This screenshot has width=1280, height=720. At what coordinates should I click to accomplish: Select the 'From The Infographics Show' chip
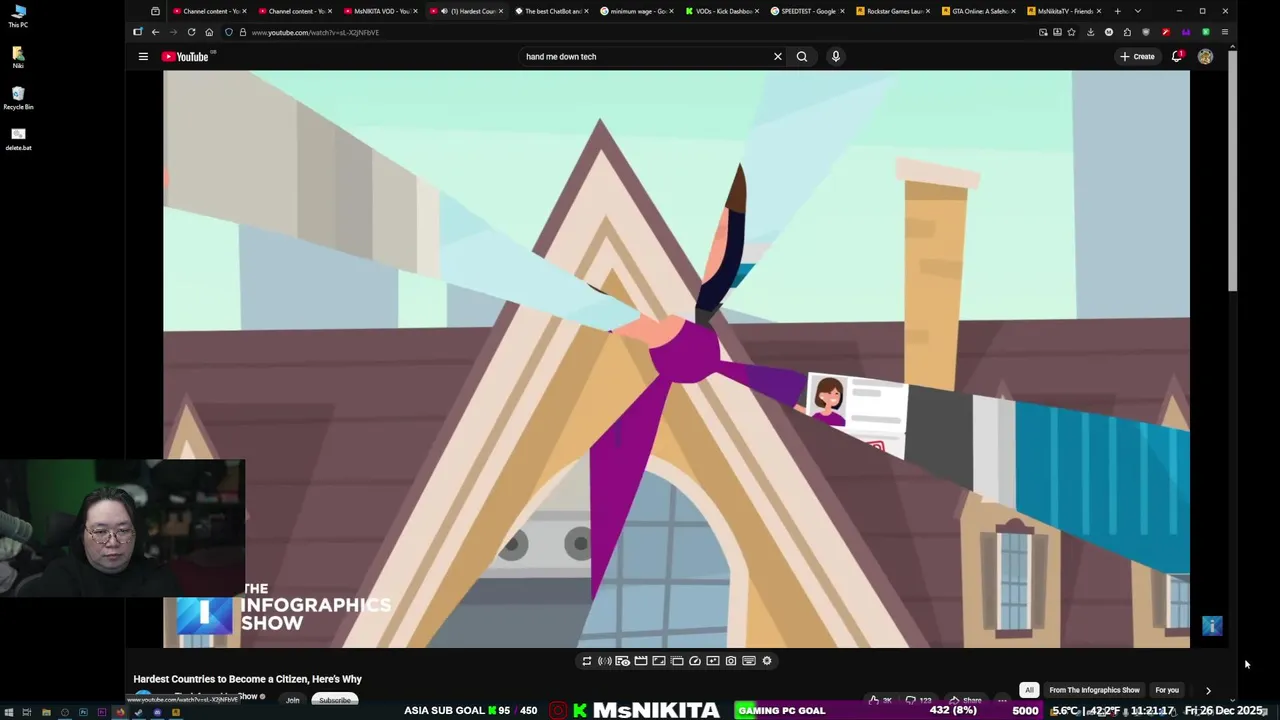tap(1094, 690)
